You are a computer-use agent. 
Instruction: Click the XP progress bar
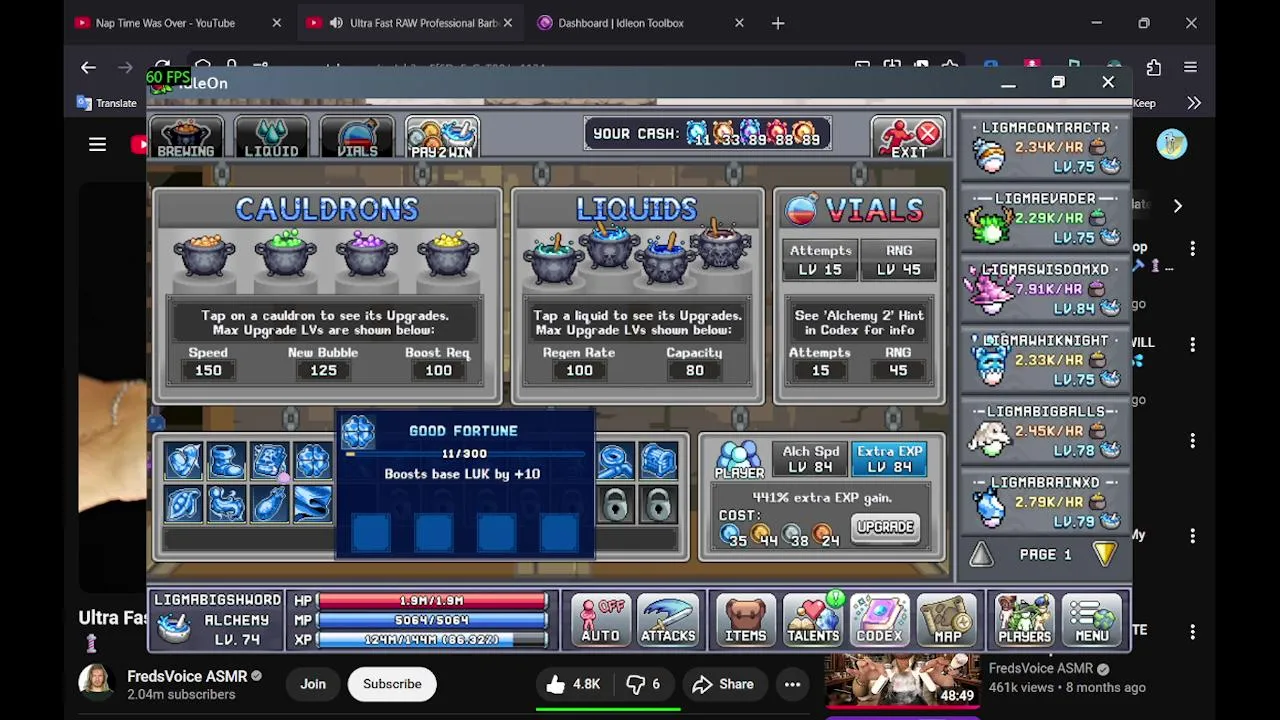(x=432, y=639)
